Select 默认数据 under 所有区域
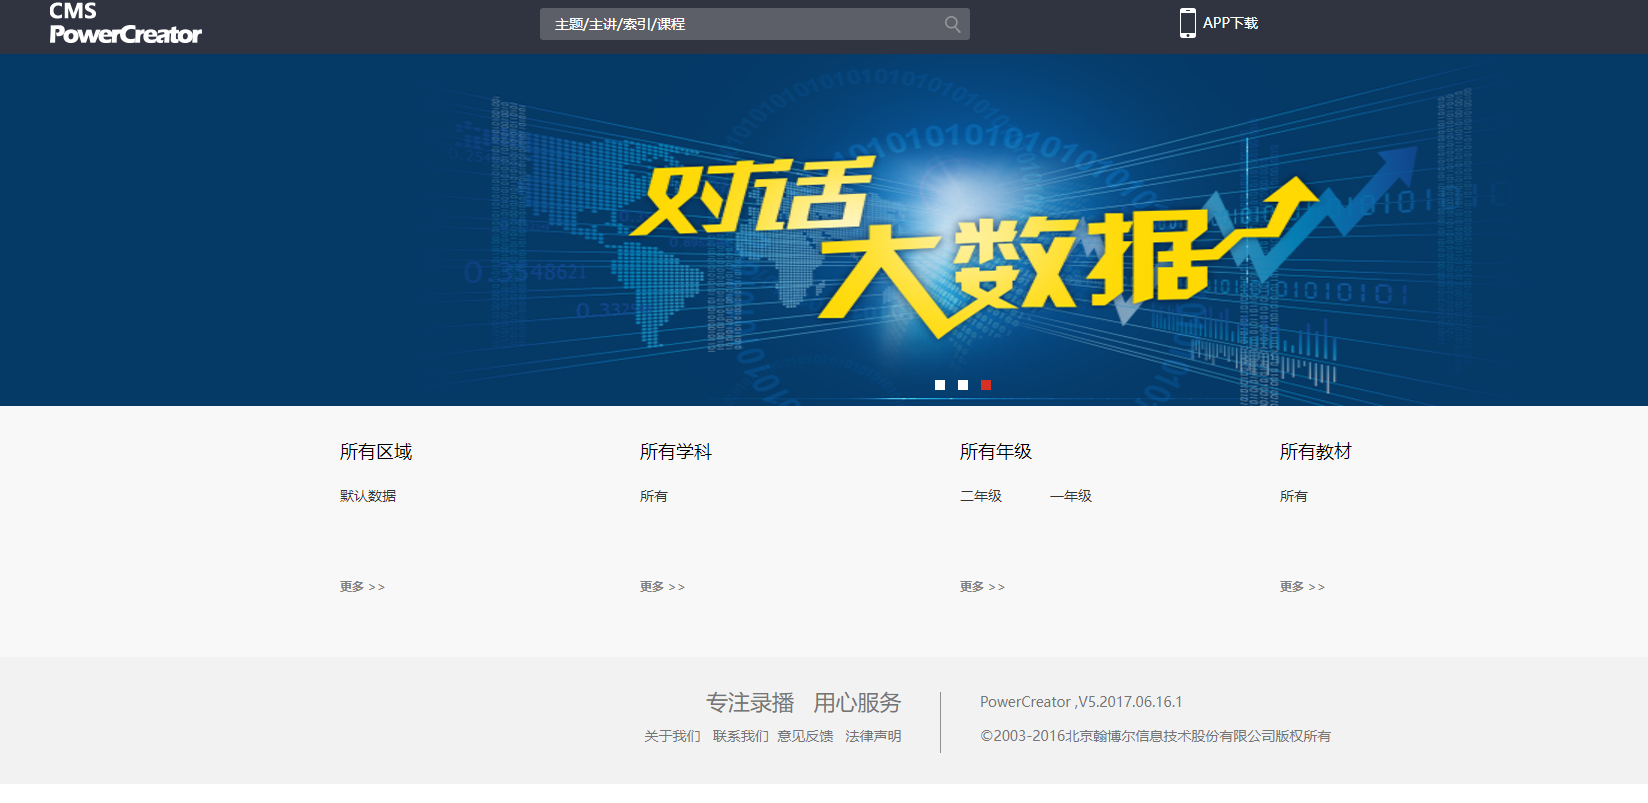 [368, 496]
